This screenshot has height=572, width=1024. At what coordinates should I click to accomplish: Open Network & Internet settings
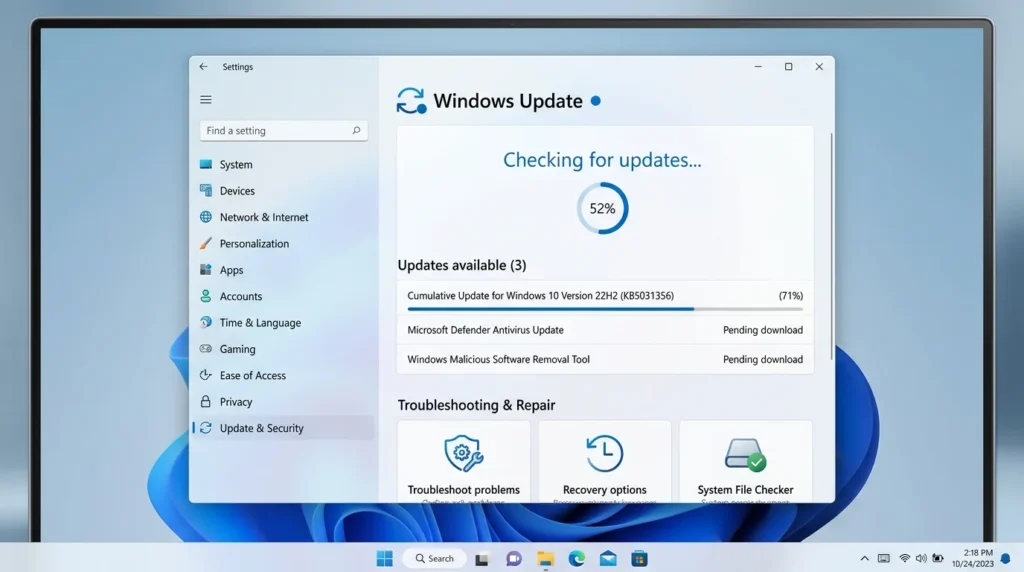(283, 217)
